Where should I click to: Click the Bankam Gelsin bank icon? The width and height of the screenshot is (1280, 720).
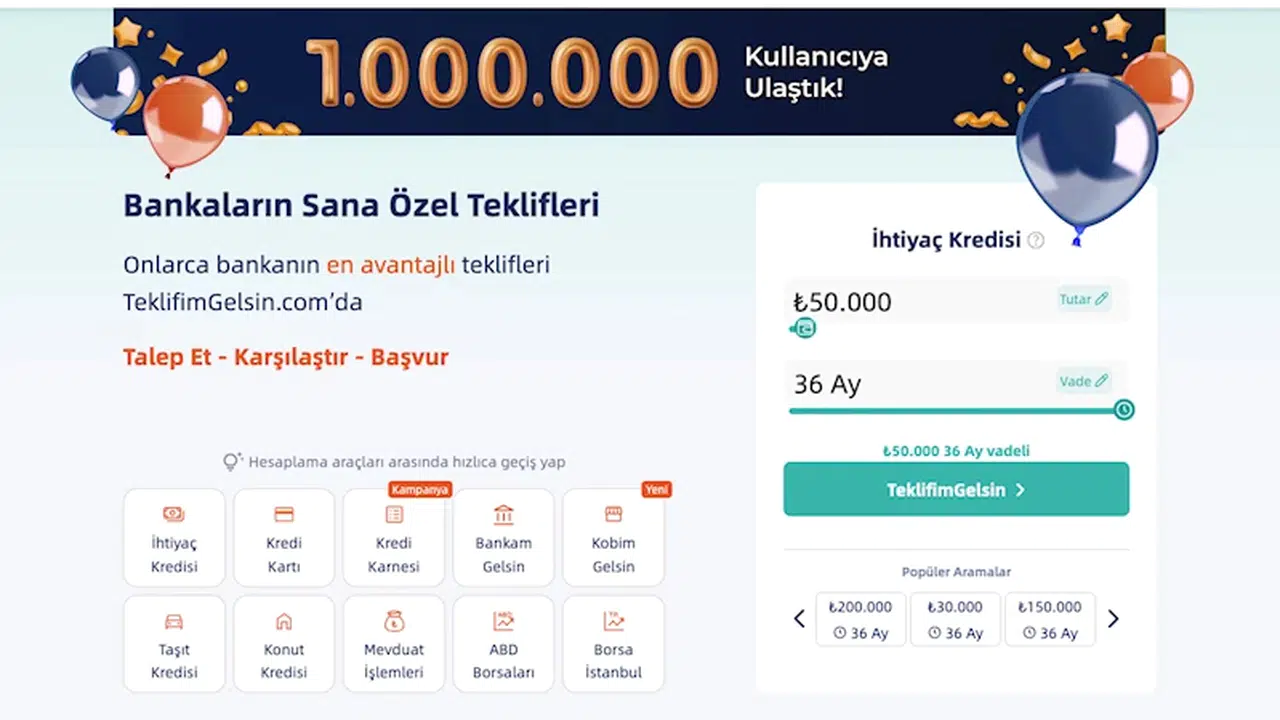[504, 516]
